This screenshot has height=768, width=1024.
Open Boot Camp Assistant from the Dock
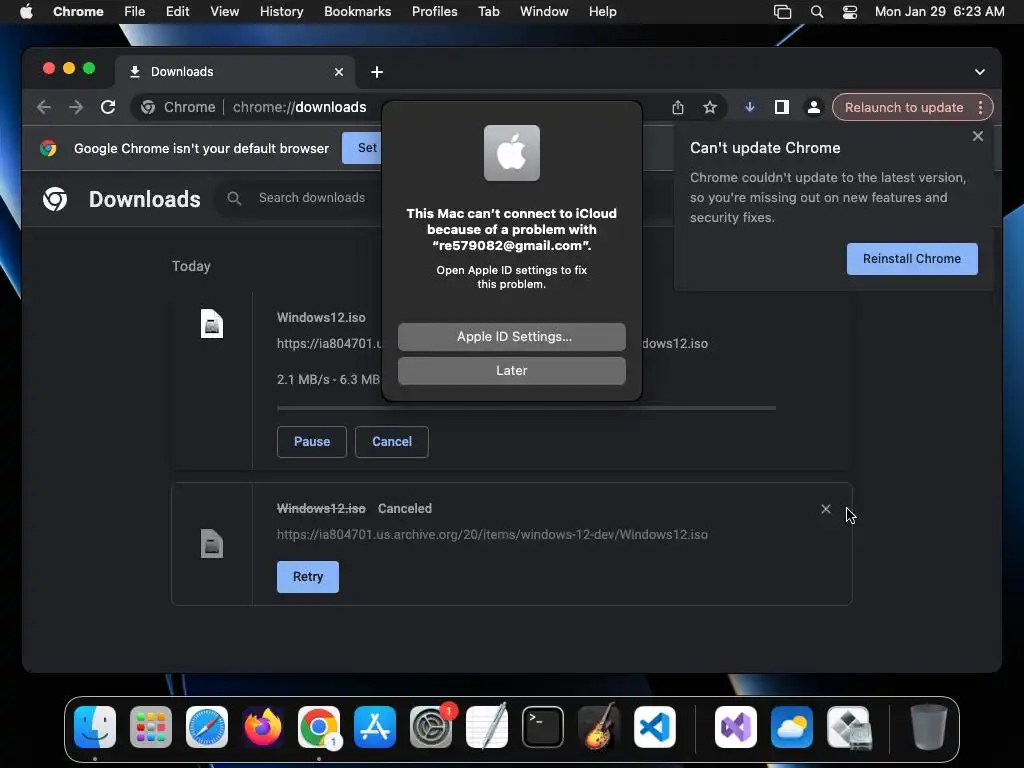(x=848, y=727)
